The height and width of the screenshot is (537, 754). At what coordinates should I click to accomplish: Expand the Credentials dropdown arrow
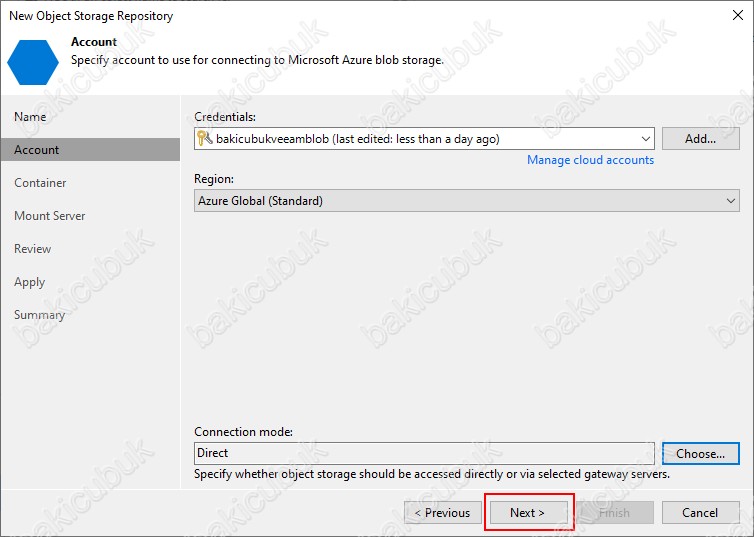(x=645, y=139)
